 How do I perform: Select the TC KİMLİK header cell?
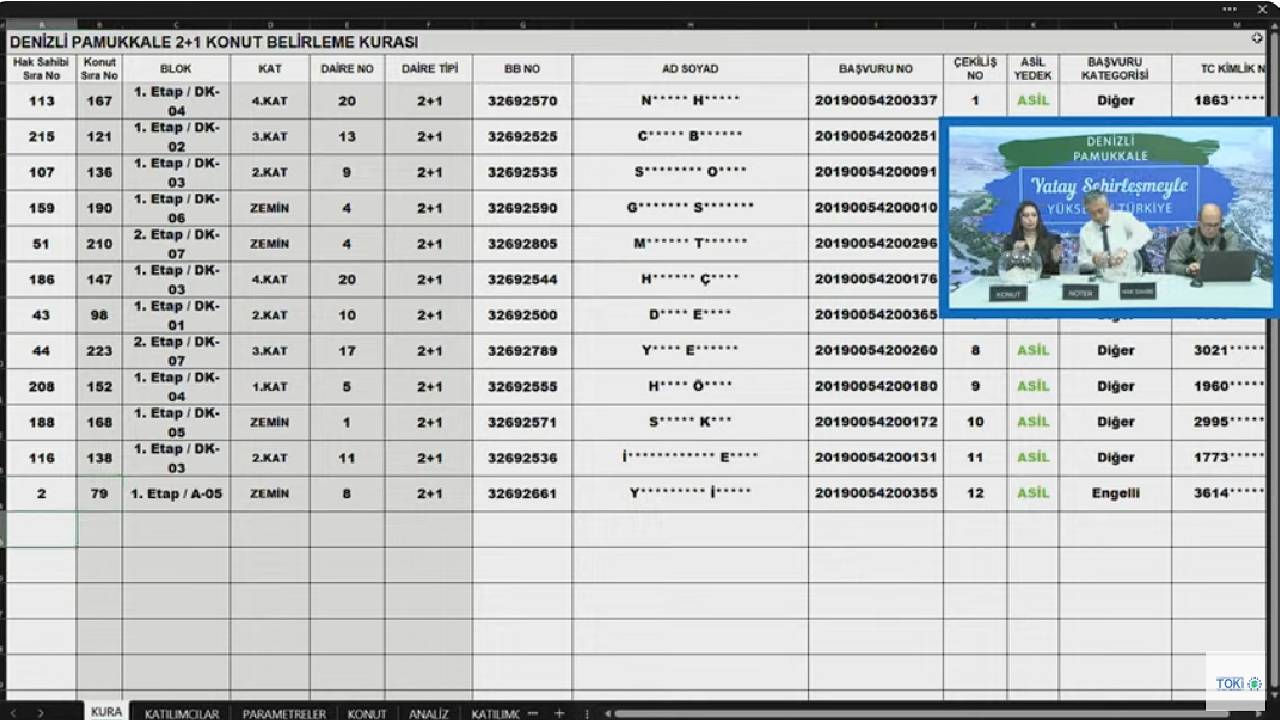[1220, 69]
